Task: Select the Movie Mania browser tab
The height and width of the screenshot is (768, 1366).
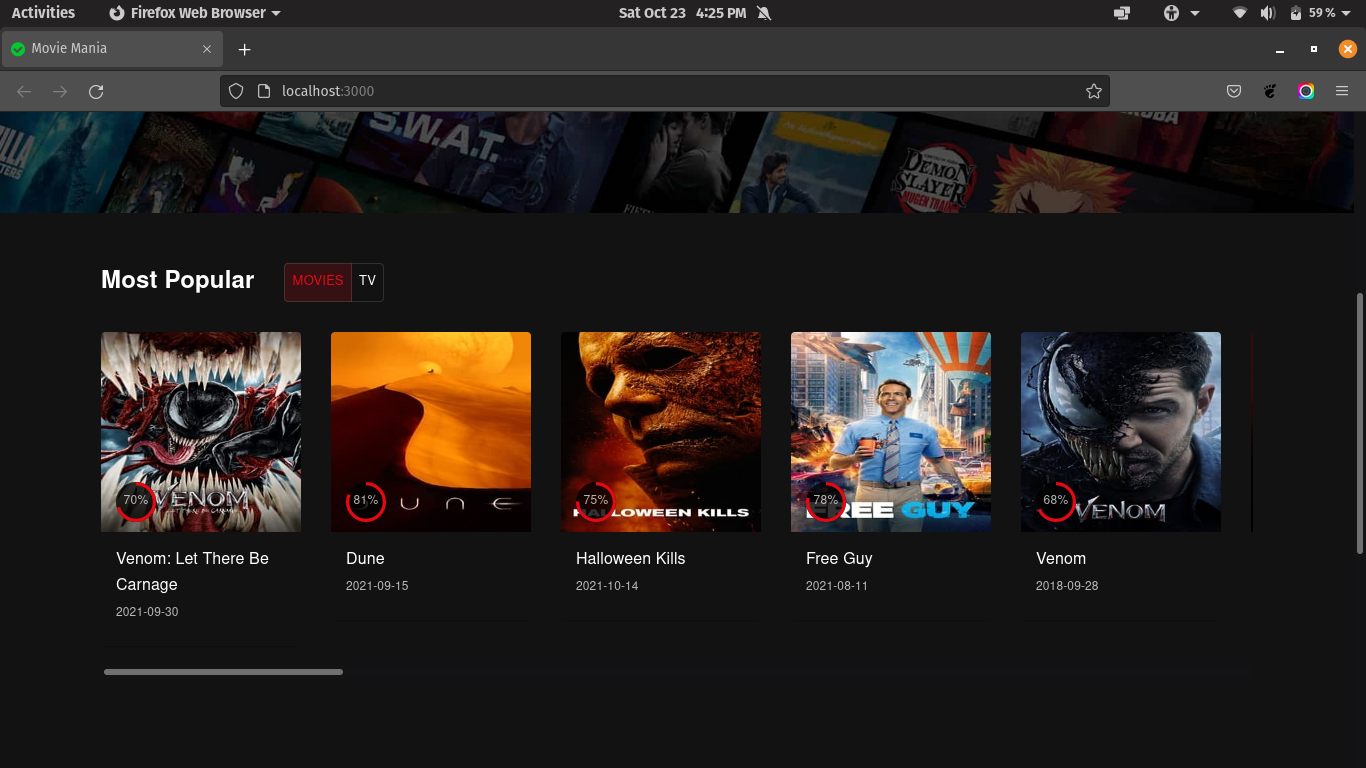Action: click(x=112, y=49)
